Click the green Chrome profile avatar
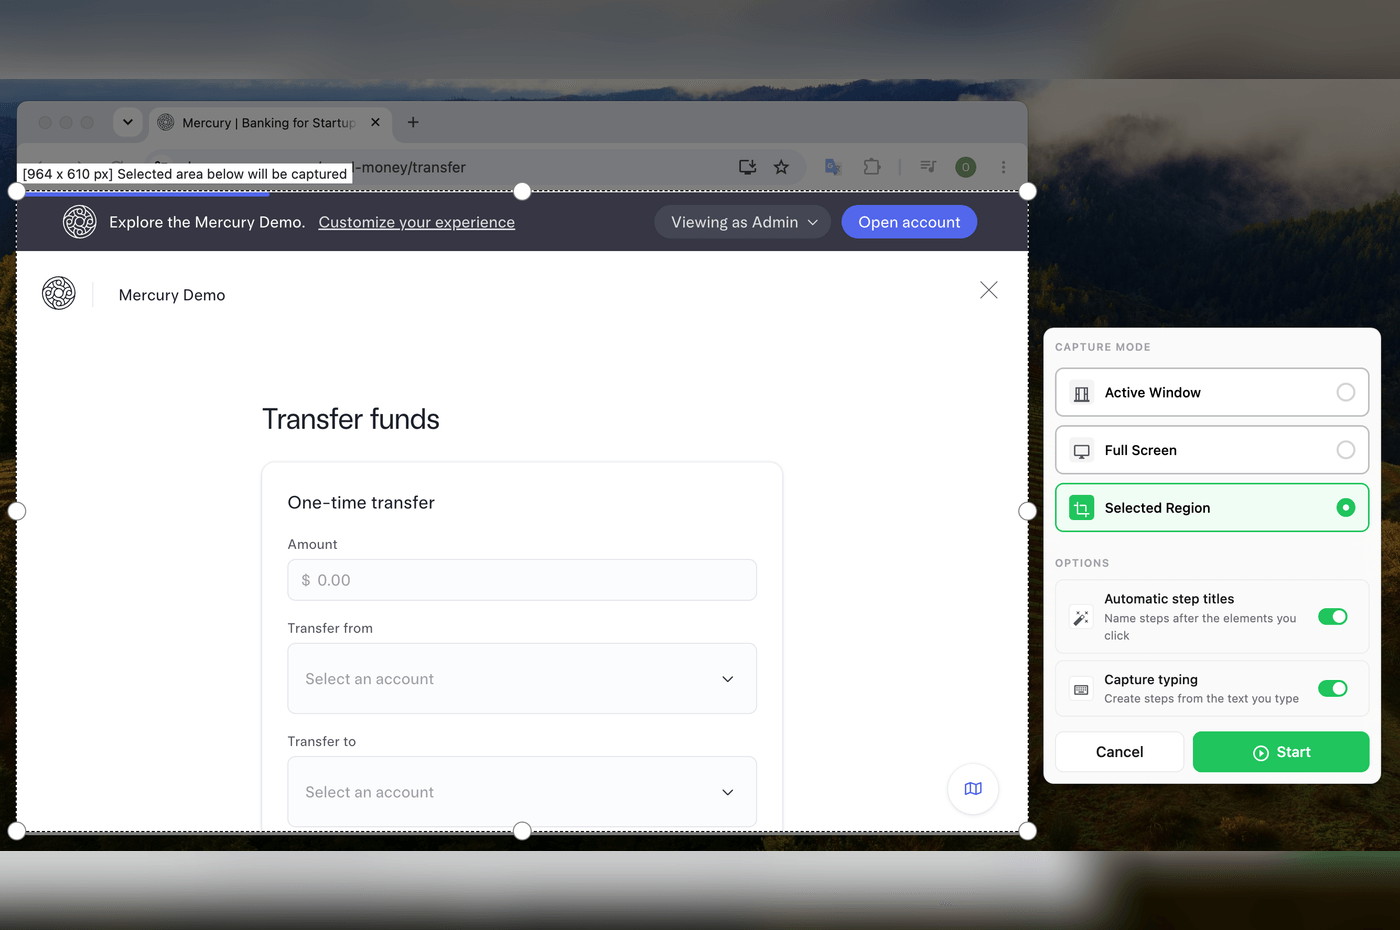The image size is (1400, 930). (x=965, y=167)
